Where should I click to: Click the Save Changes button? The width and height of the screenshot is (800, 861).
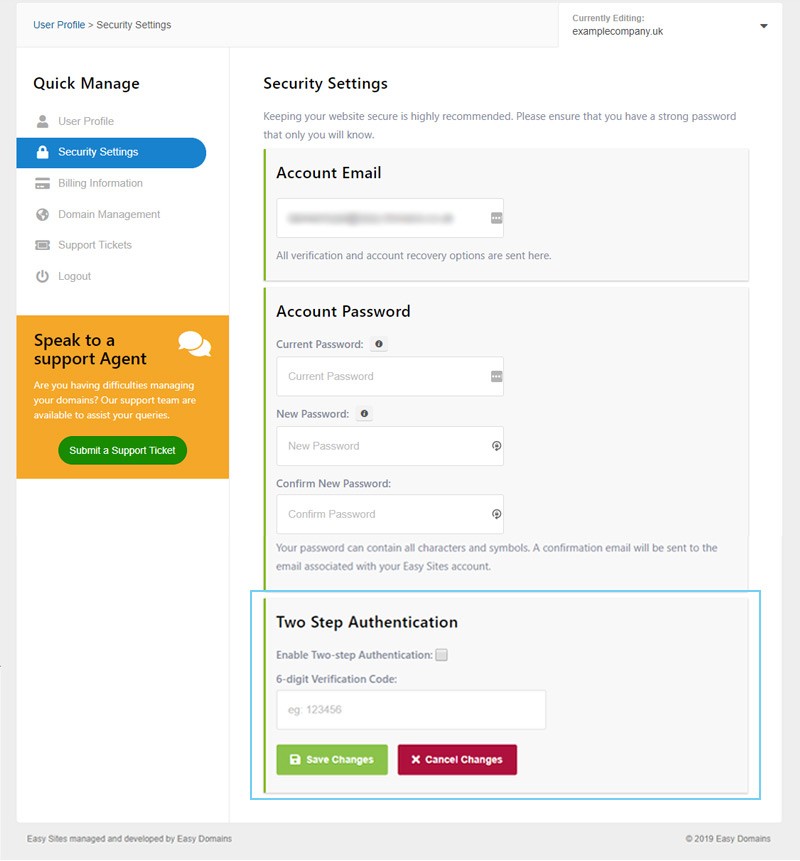(x=332, y=759)
